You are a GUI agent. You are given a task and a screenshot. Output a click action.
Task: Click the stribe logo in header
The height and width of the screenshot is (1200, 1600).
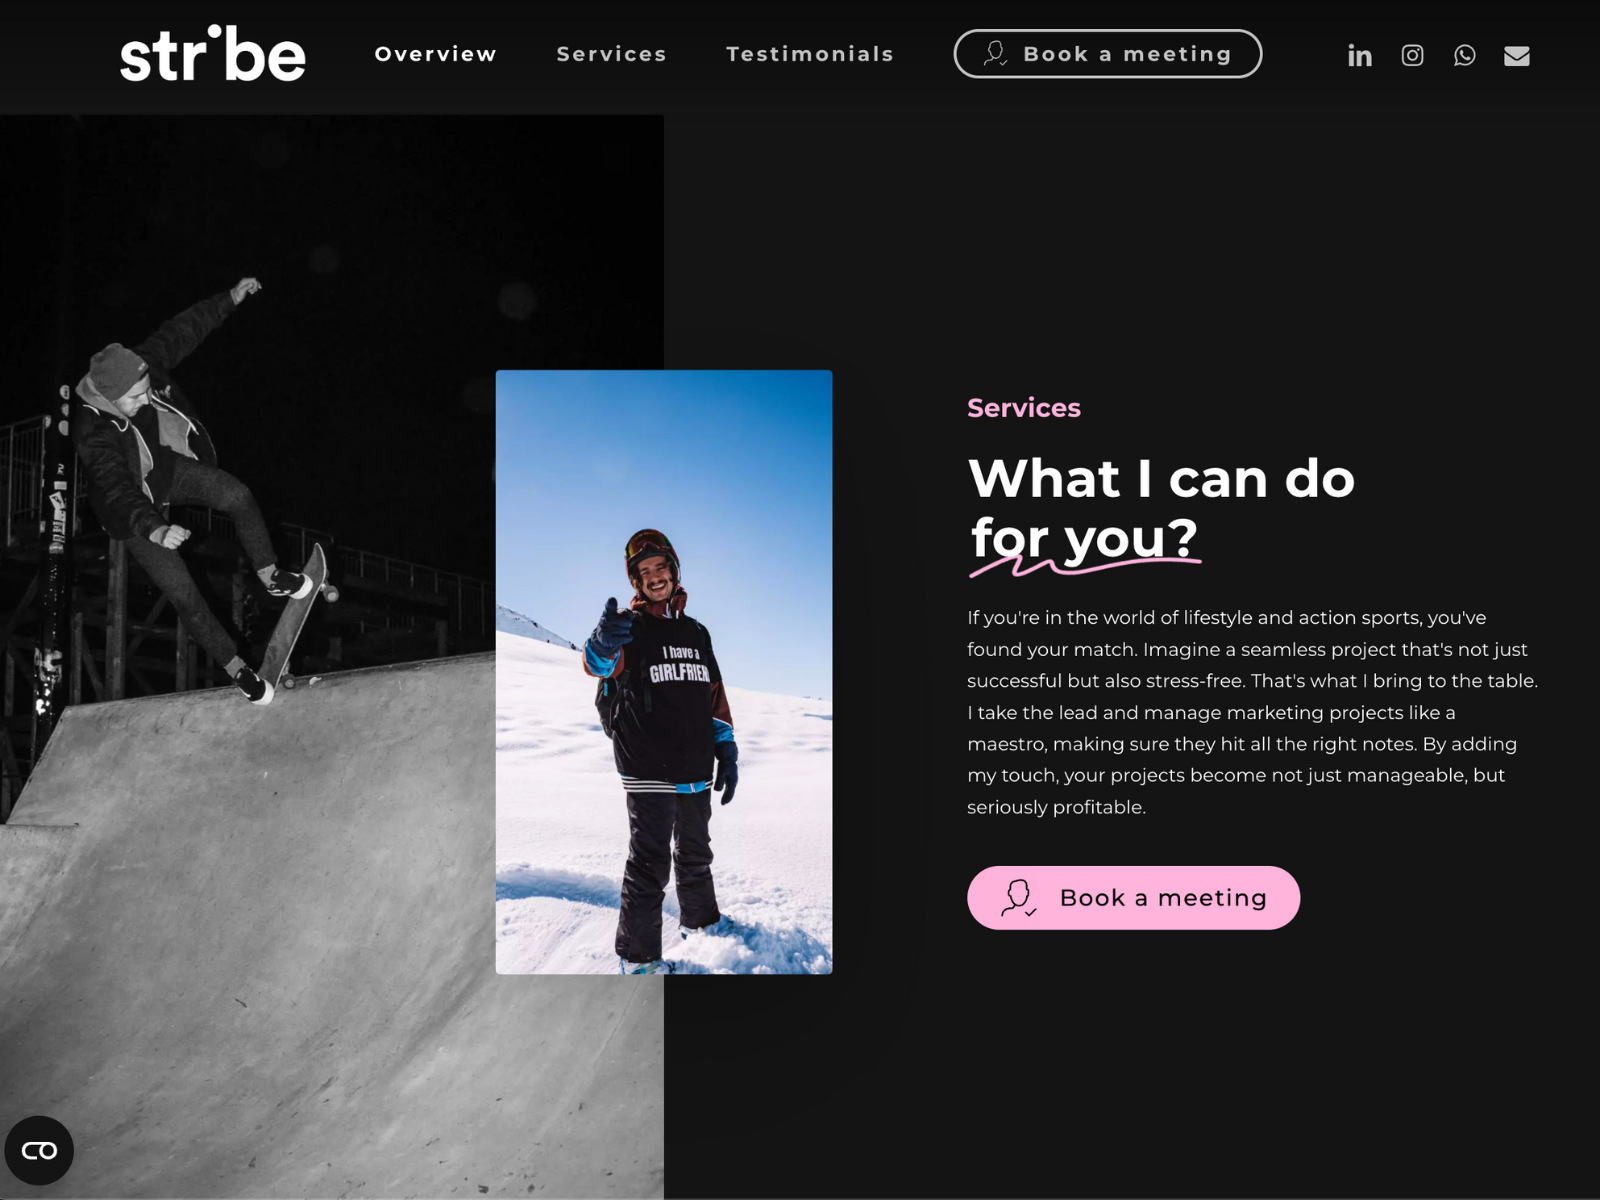pos(213,54)
